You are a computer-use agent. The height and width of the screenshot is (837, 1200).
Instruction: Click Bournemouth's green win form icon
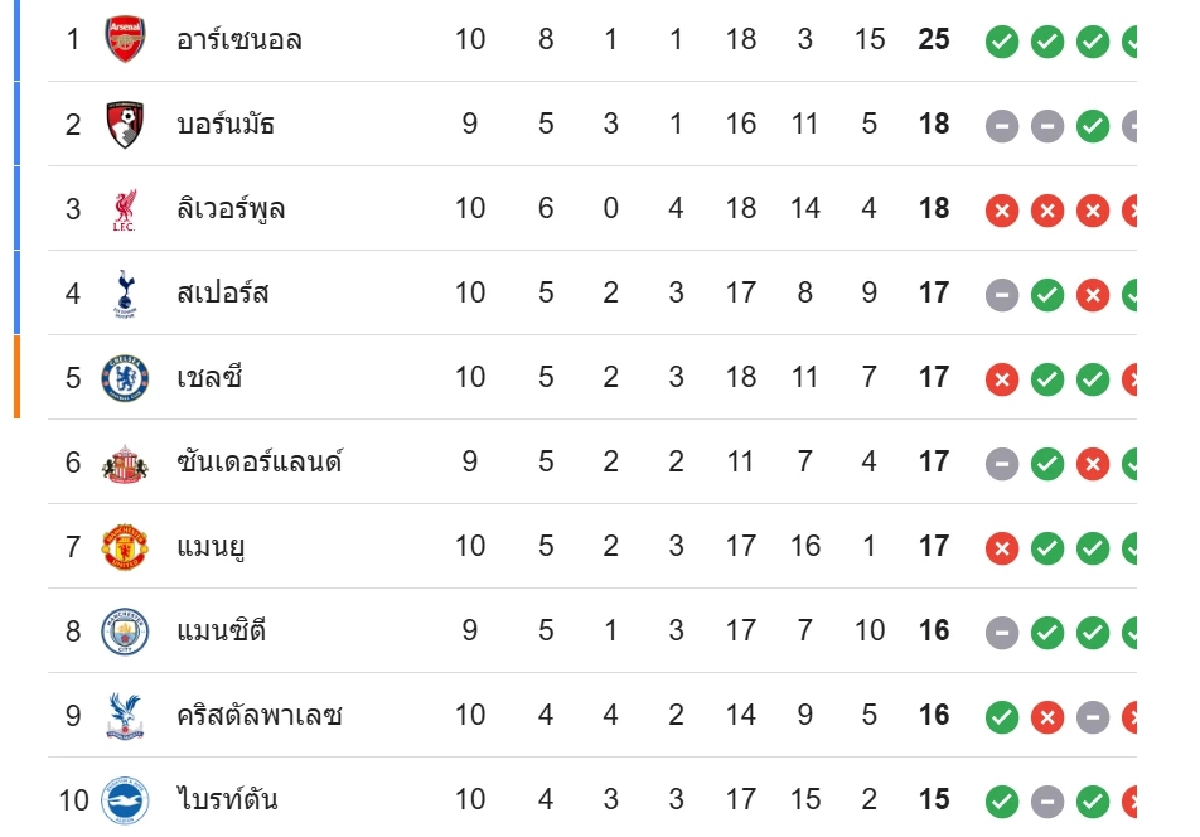tap(1092, 126)
